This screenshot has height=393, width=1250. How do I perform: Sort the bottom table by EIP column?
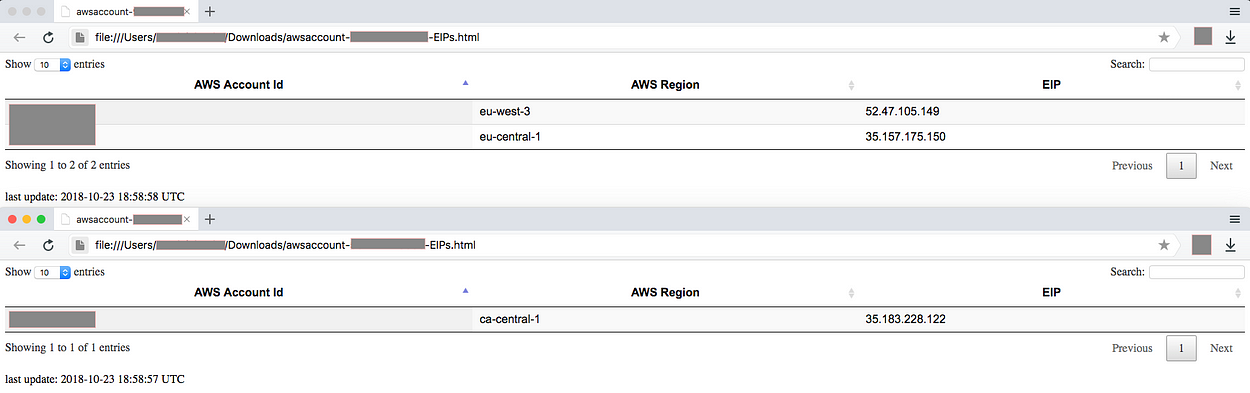[1050, 293]
